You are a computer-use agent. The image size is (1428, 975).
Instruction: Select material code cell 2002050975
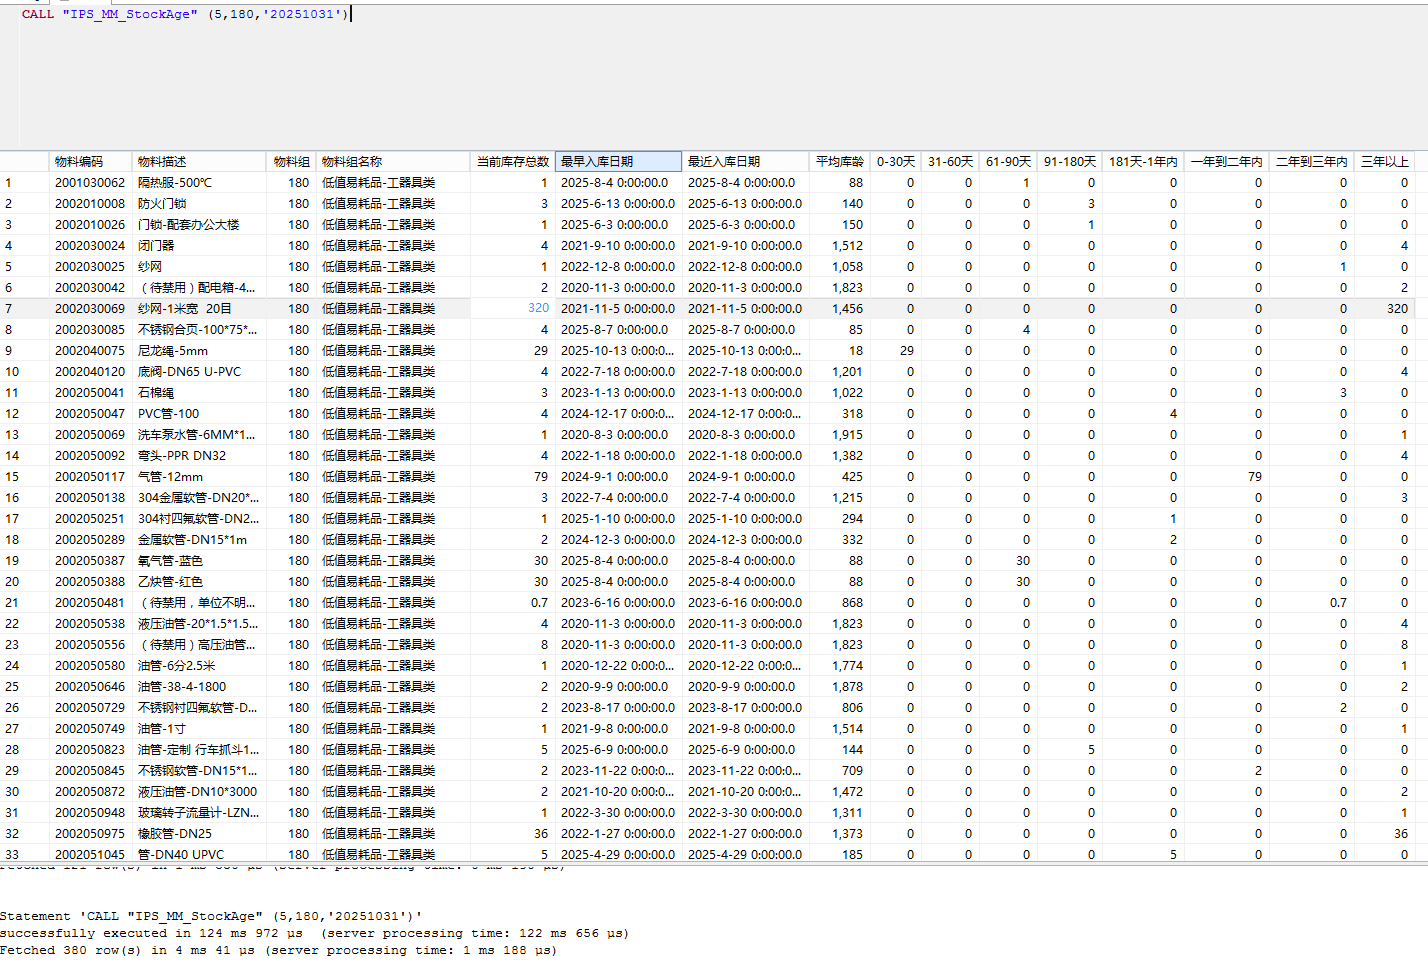[90, 834]
